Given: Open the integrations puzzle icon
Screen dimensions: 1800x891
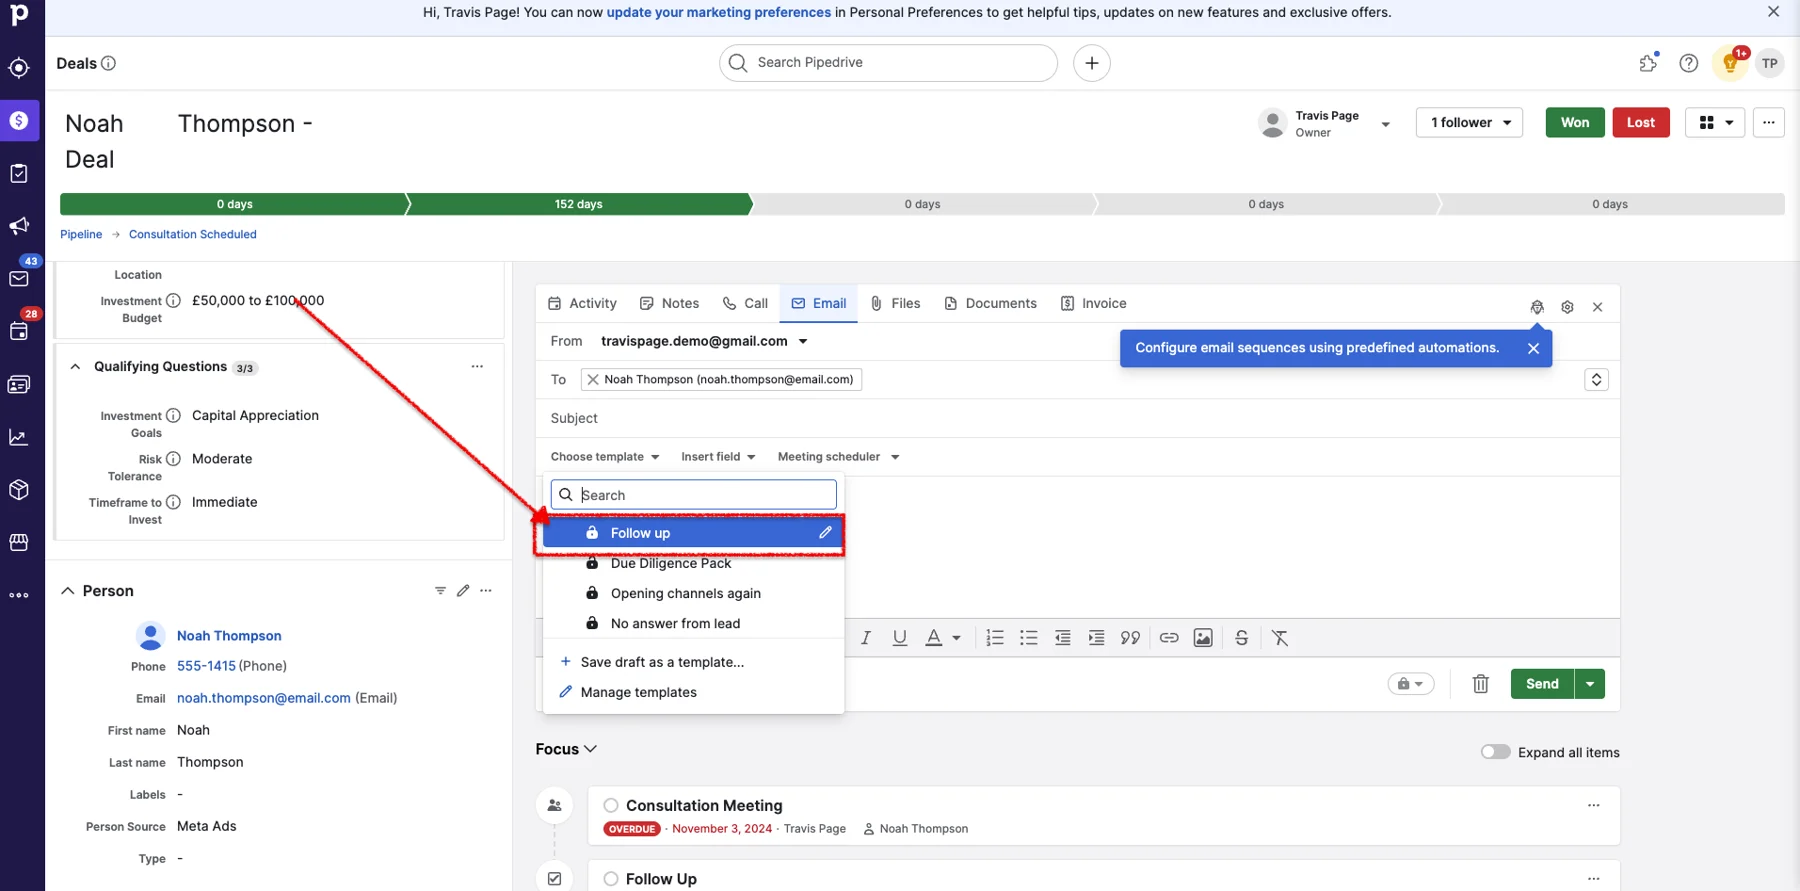Looking at the screenshot, I should click(1648, 63).
